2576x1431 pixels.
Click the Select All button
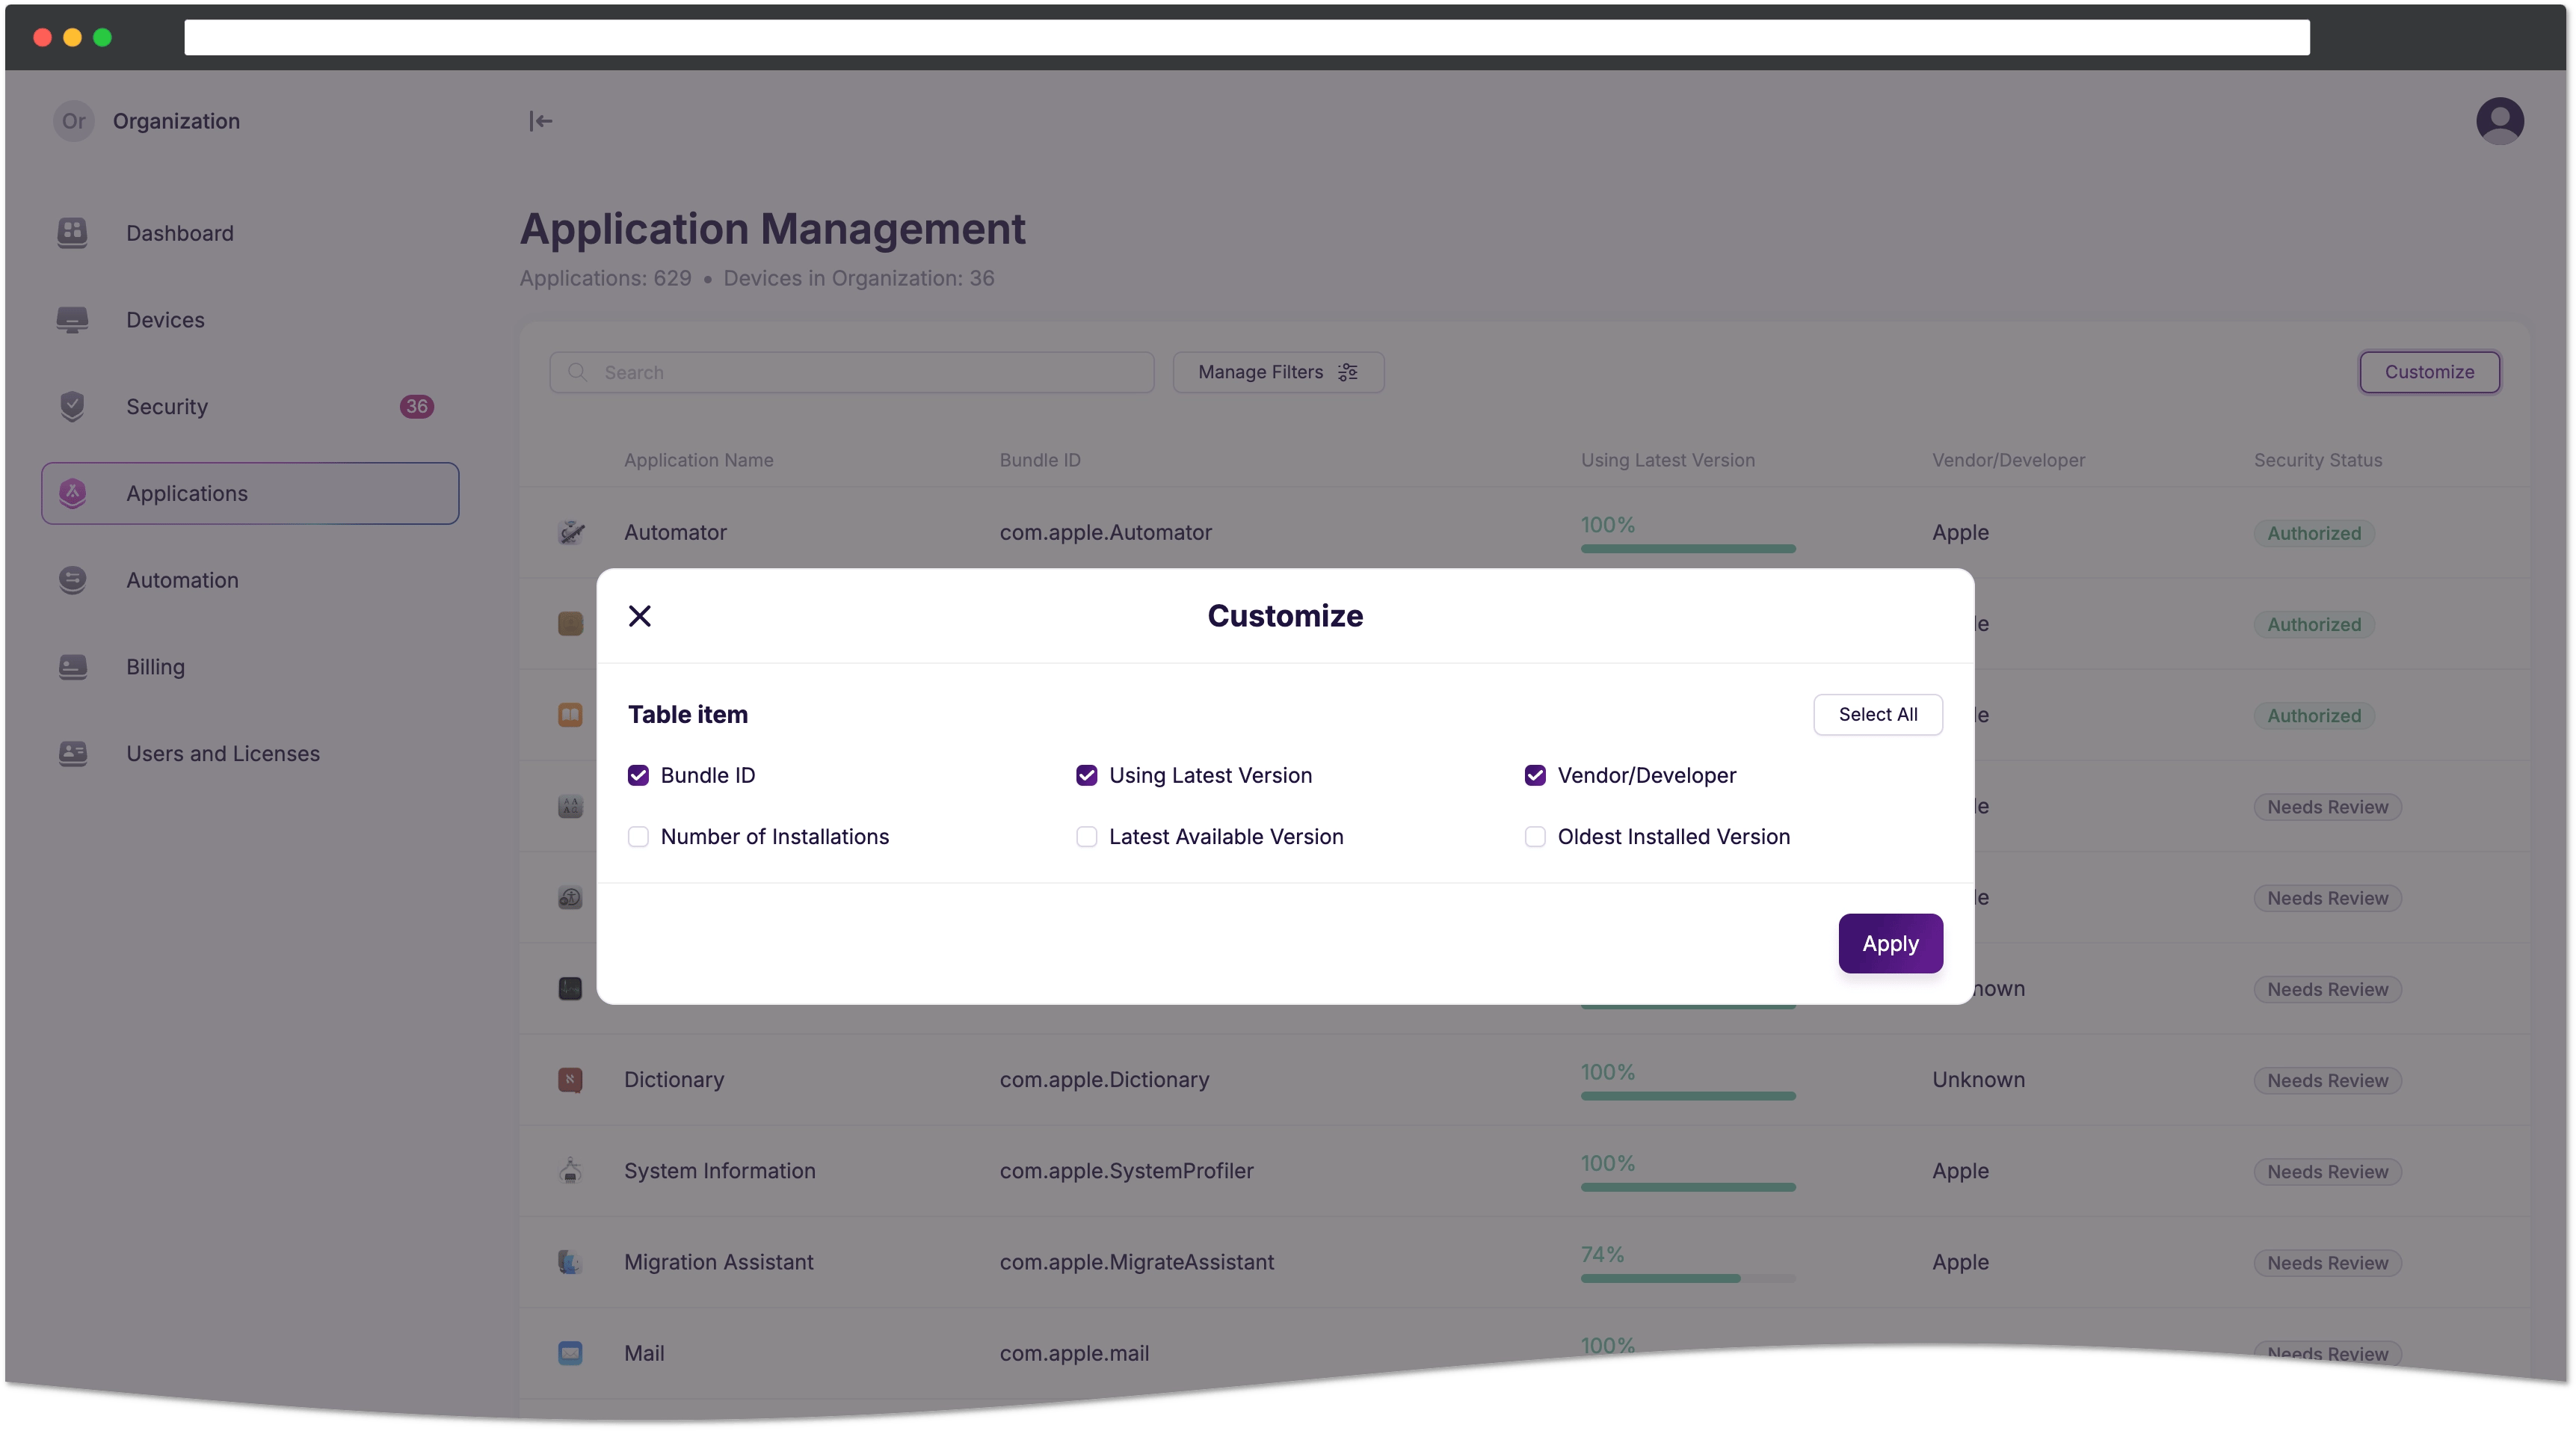[x=1877, y=714]
